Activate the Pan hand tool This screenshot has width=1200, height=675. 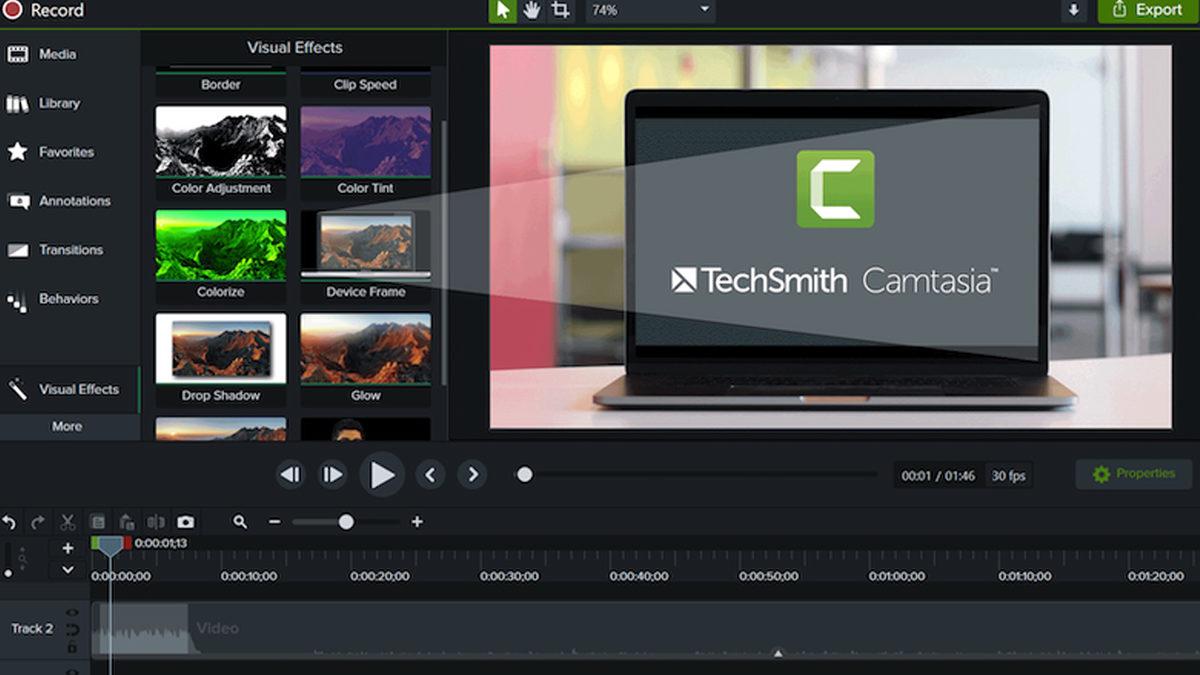click(x=533, y=11)
